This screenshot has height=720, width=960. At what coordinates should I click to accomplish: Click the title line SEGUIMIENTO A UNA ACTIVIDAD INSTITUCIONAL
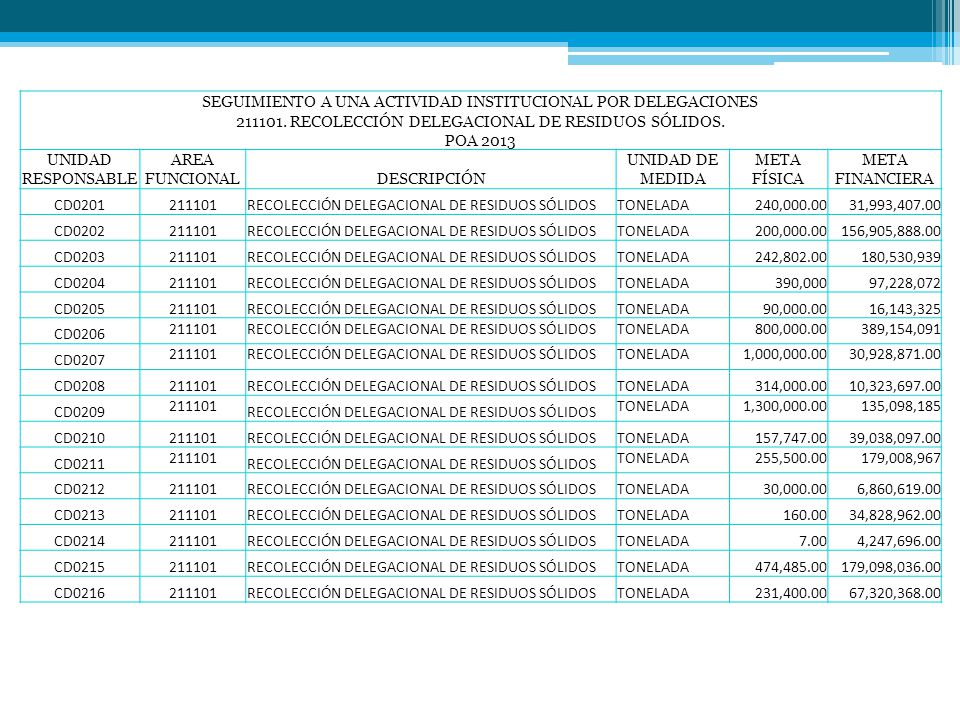[x=480, y=102]
